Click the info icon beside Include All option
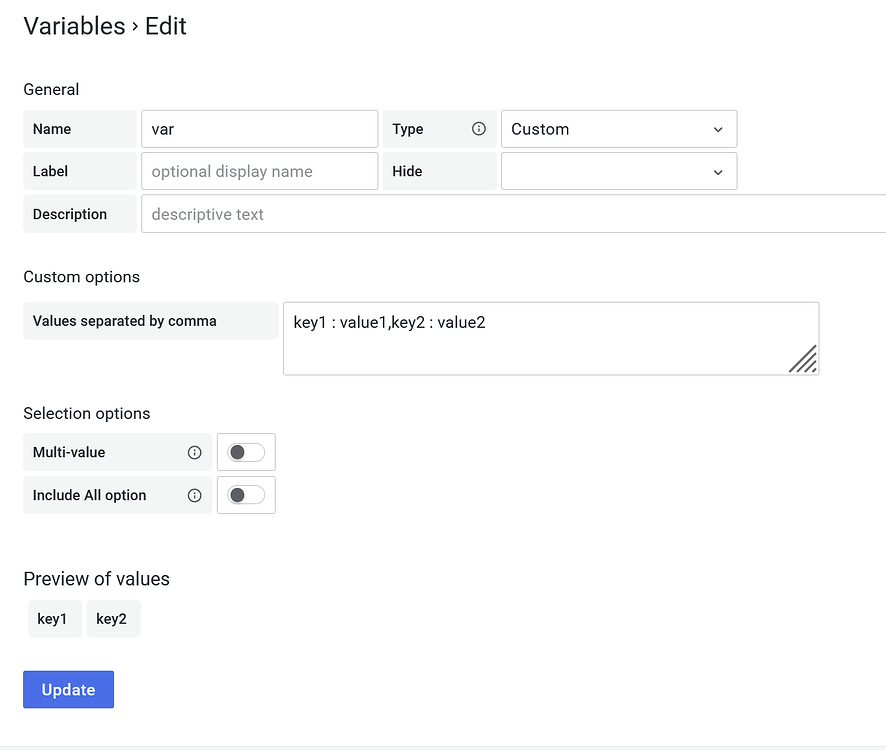 point(194,495)
